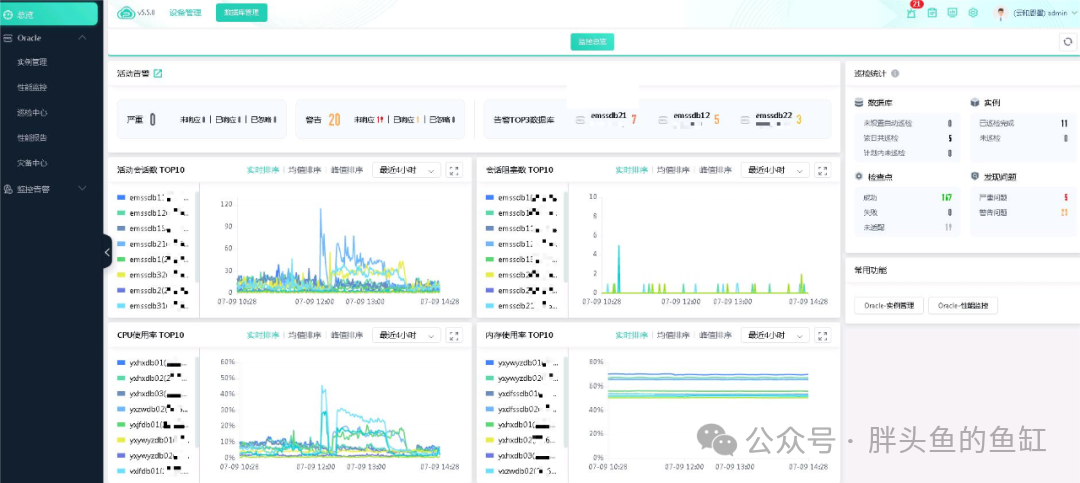
Task: Open 最近4小时 dropdown in 会话阻塞数 chart
Action: tap(775, 170)
